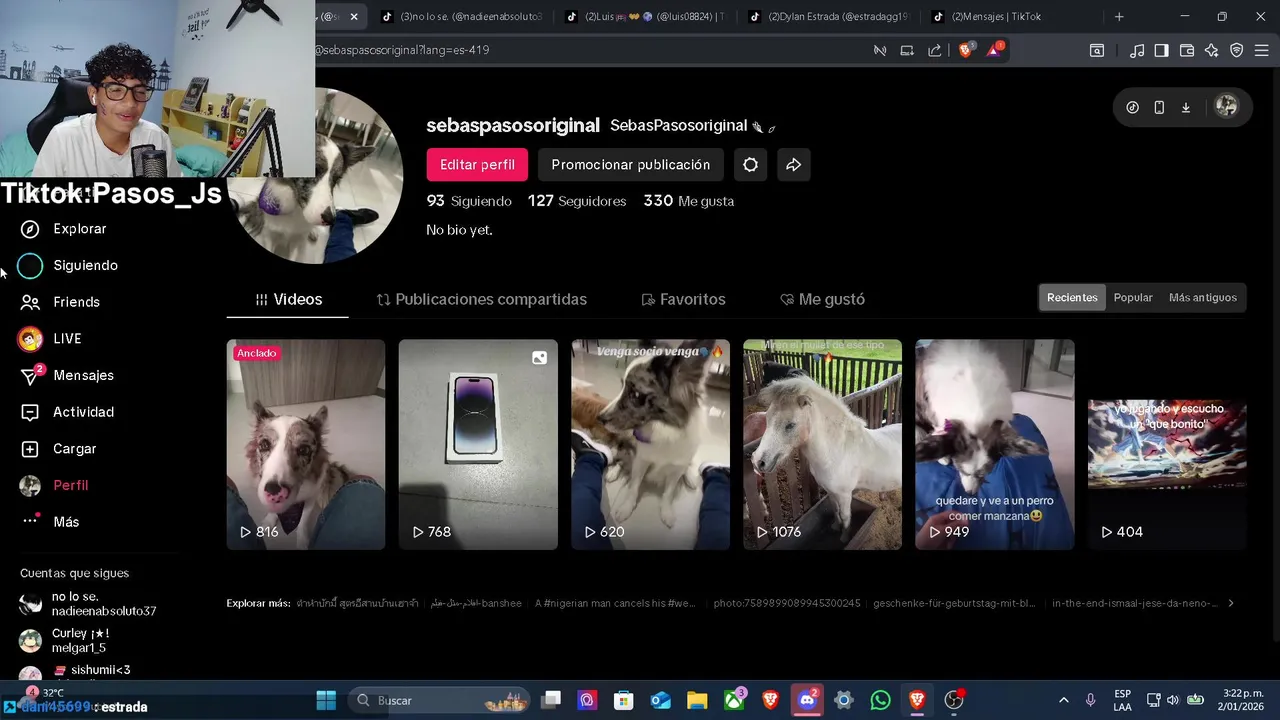Open the Windows Start menu

(326, 700)
